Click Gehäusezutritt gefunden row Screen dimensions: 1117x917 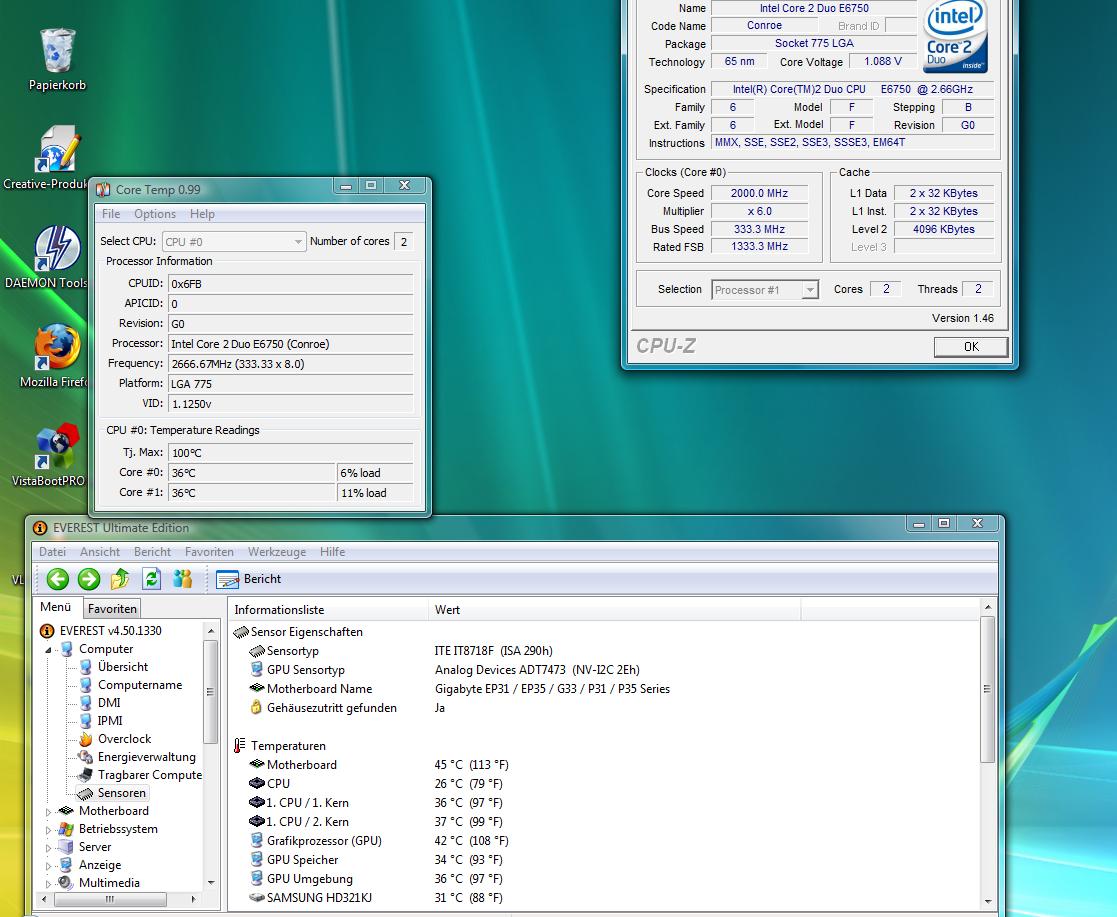[x=606, y=708]
